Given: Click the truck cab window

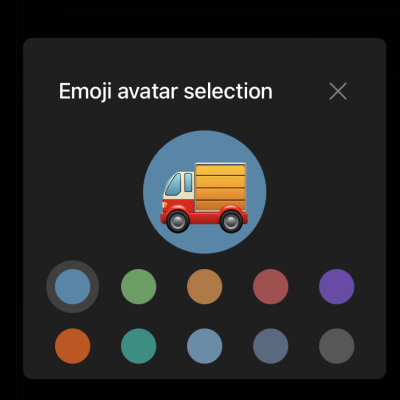Looking at the screenshot, I should click(x=174, y=184).
